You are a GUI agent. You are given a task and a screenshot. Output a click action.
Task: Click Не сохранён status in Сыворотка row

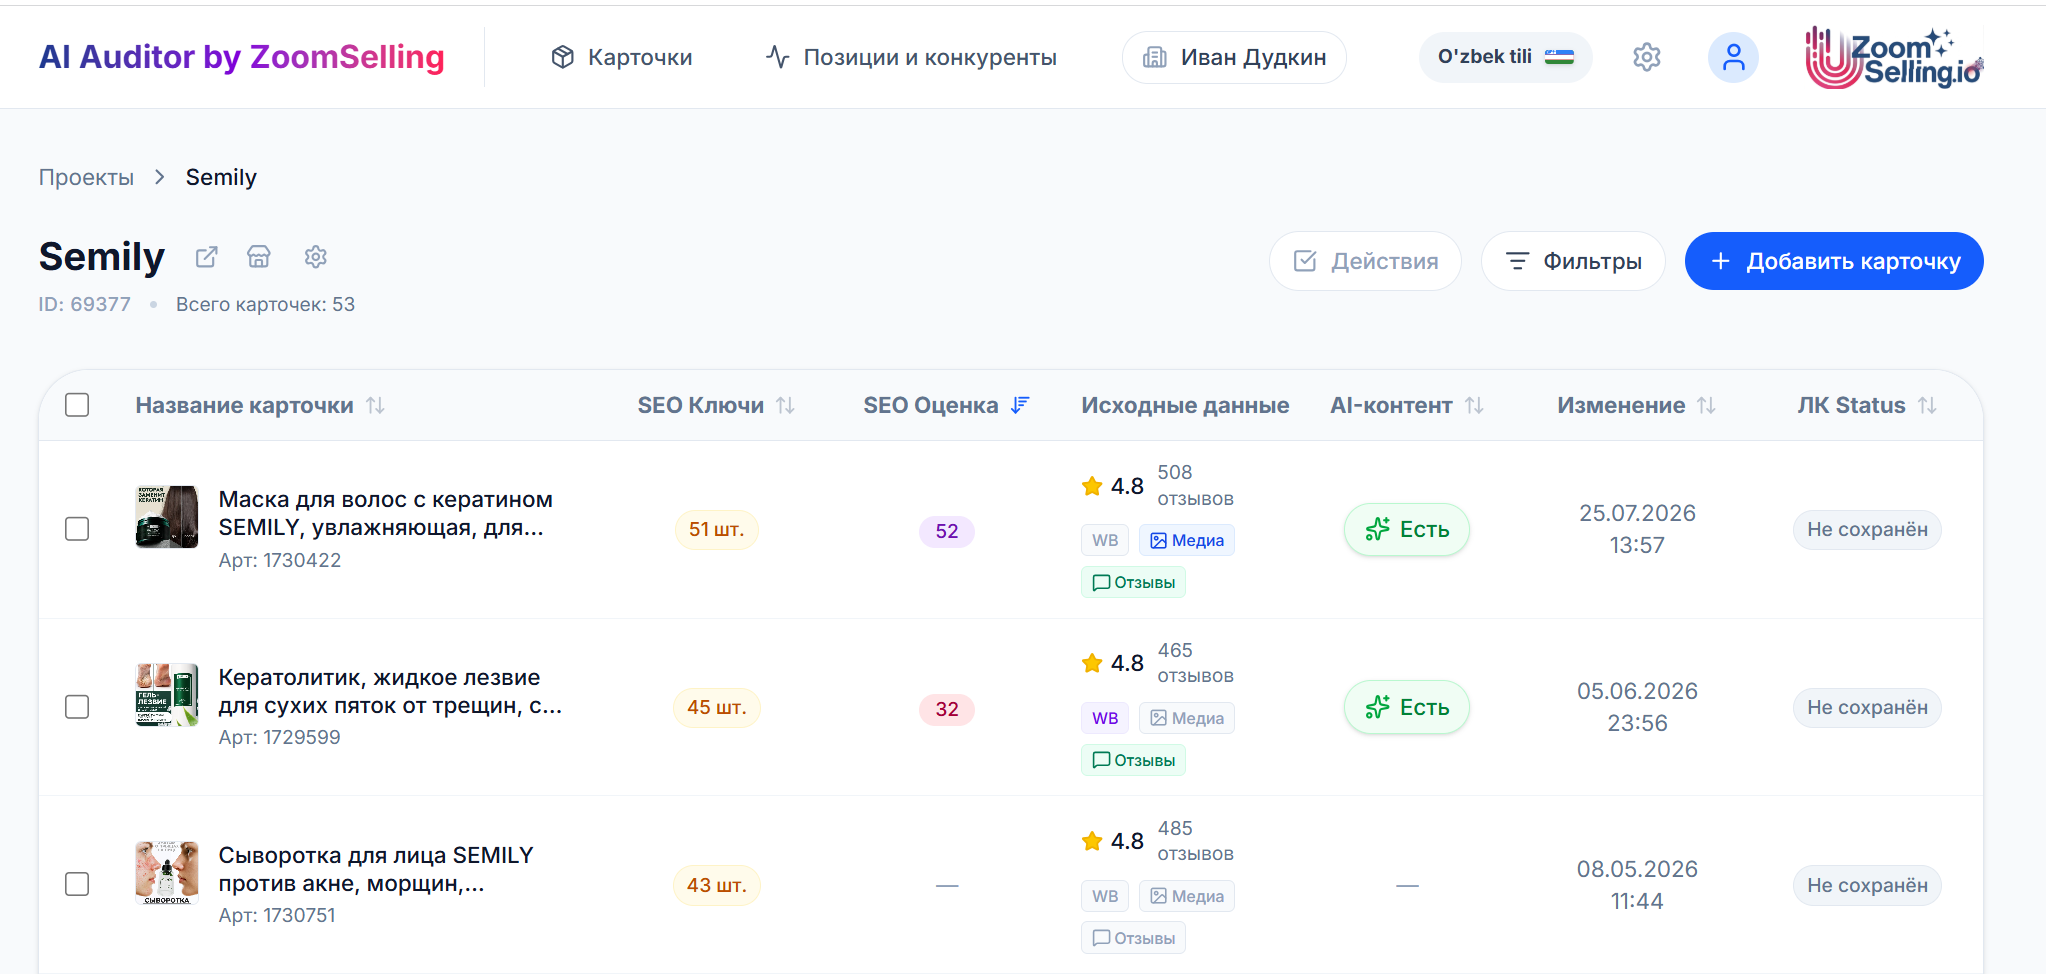(1867, 886)
